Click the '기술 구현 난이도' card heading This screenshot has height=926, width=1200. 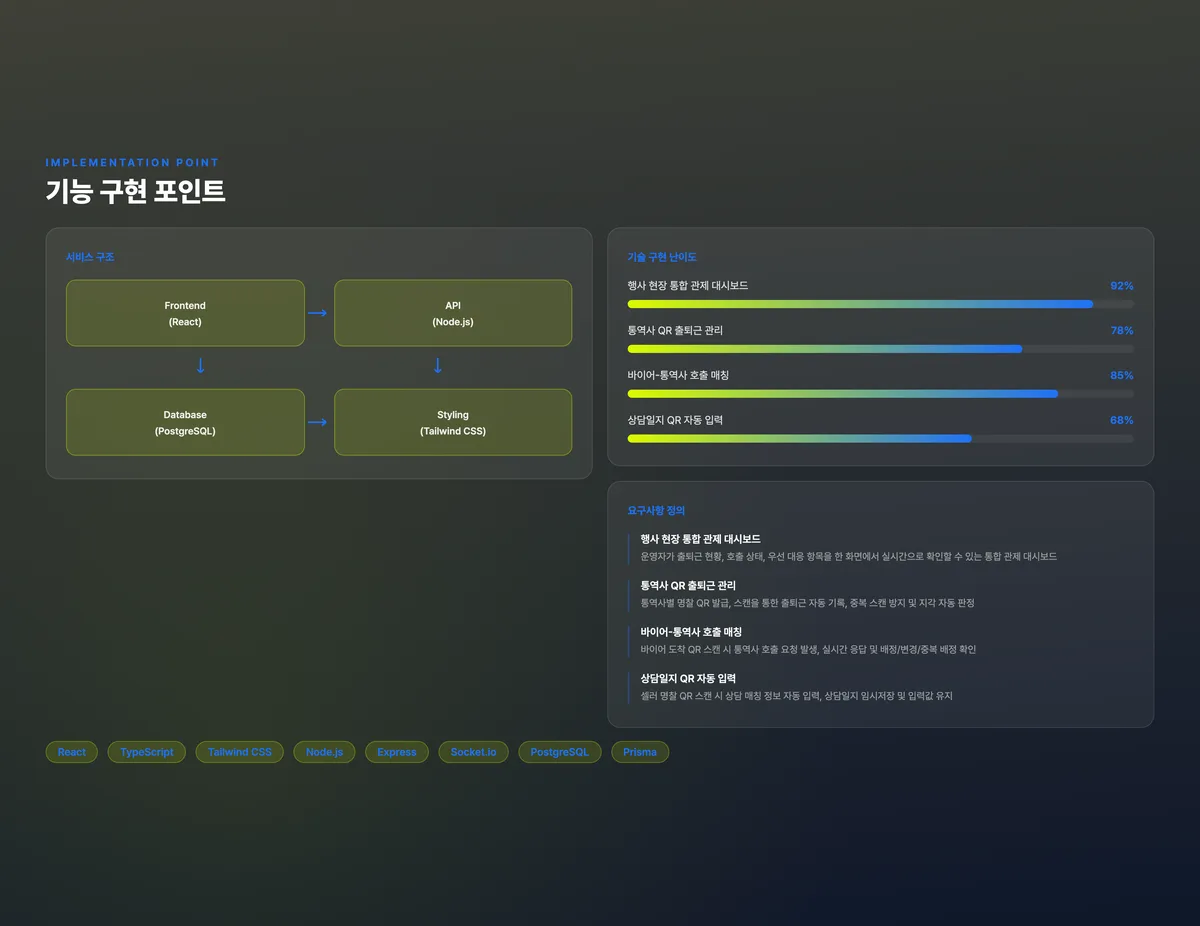pyautogui.click(x=662, y=258)
